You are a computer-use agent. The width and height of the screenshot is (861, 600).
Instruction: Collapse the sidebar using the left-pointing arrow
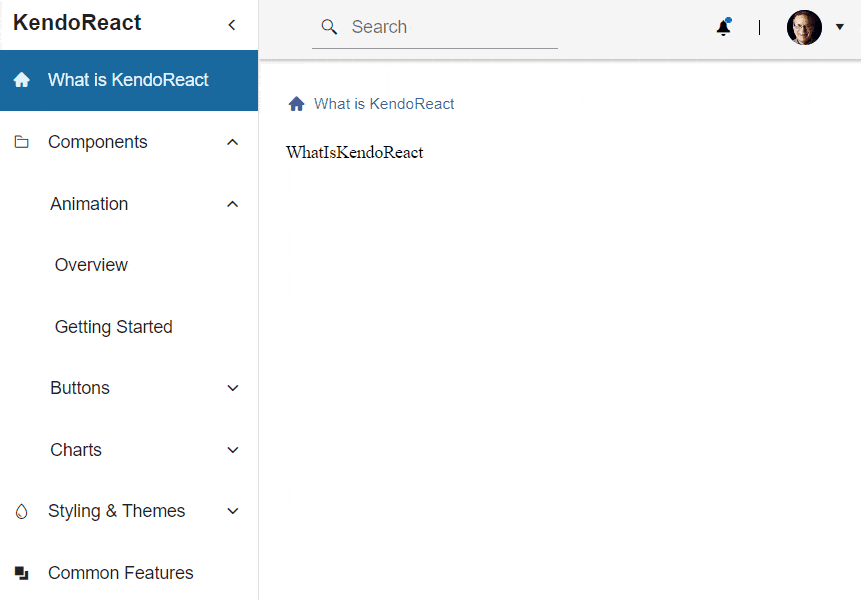[x=231, y=24]
